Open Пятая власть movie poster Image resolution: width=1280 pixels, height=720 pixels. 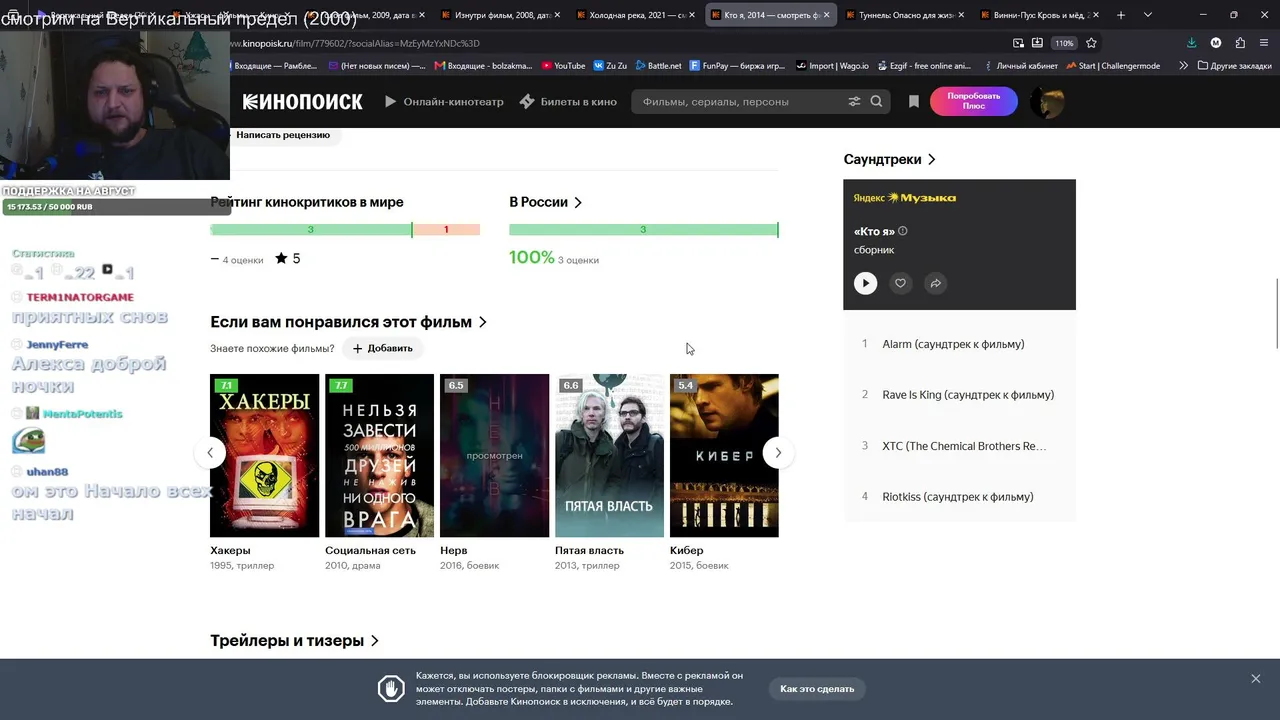tap(609, 456)
